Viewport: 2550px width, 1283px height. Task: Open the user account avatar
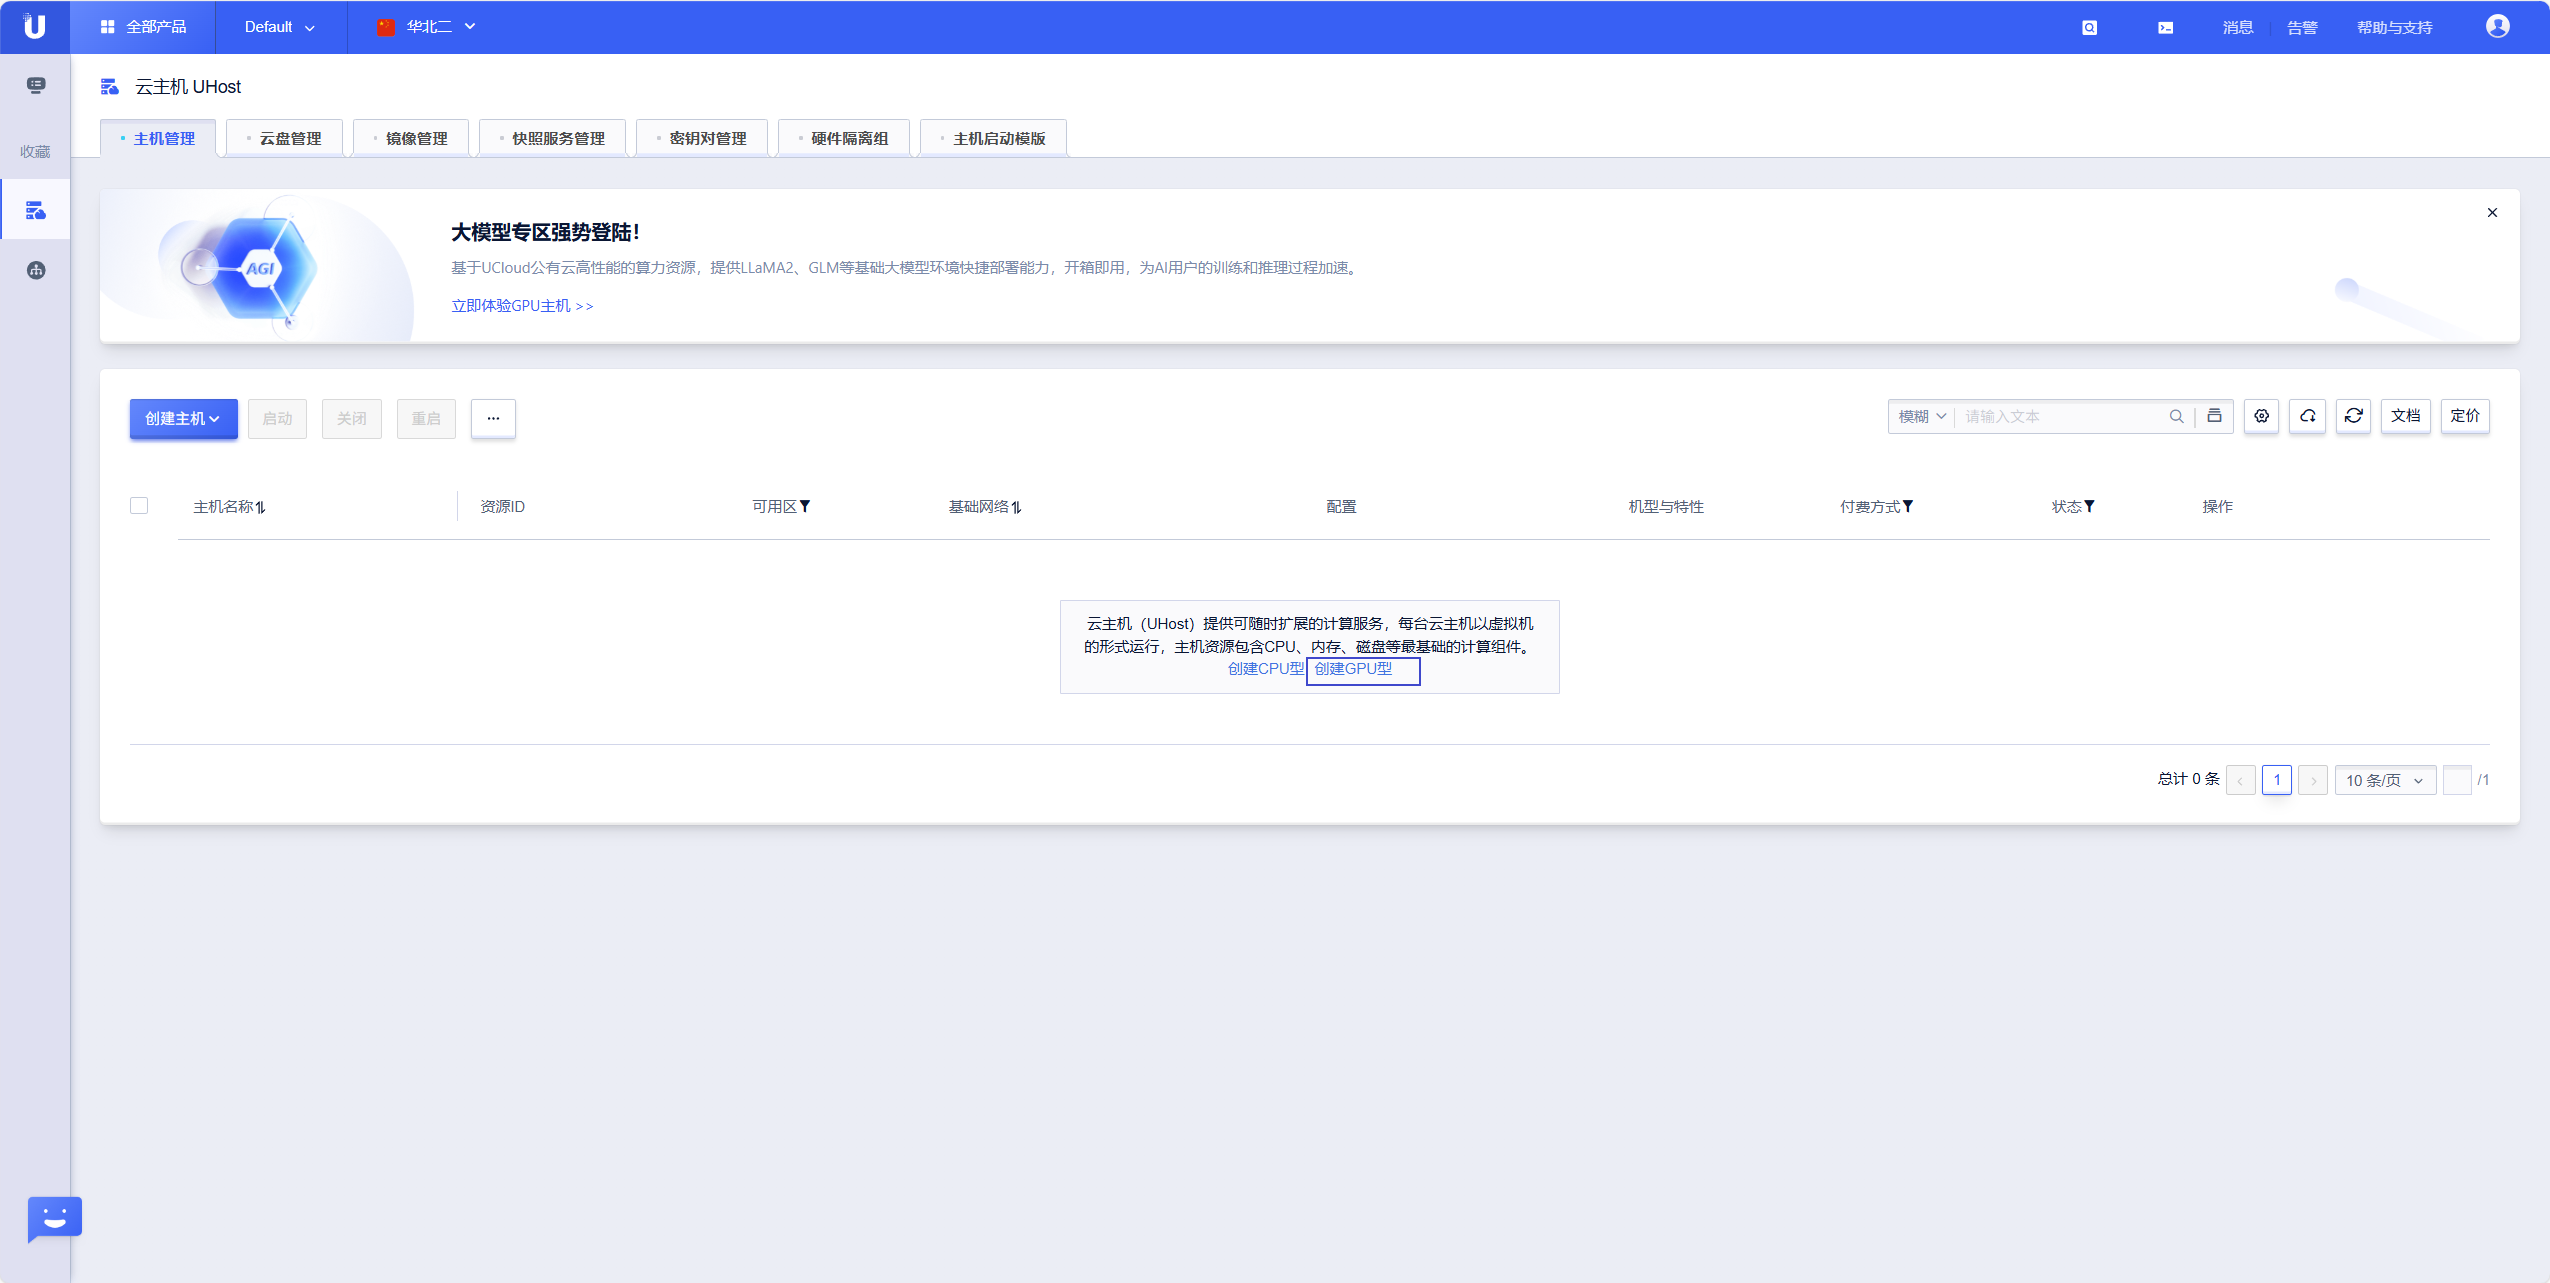2497,26
